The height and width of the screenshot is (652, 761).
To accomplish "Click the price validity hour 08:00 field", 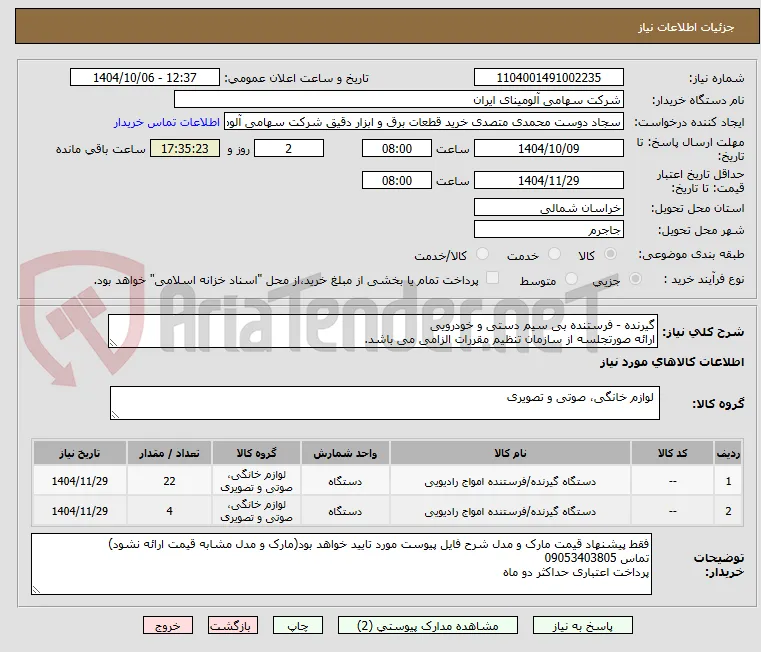I will click(x=397, y=181).
